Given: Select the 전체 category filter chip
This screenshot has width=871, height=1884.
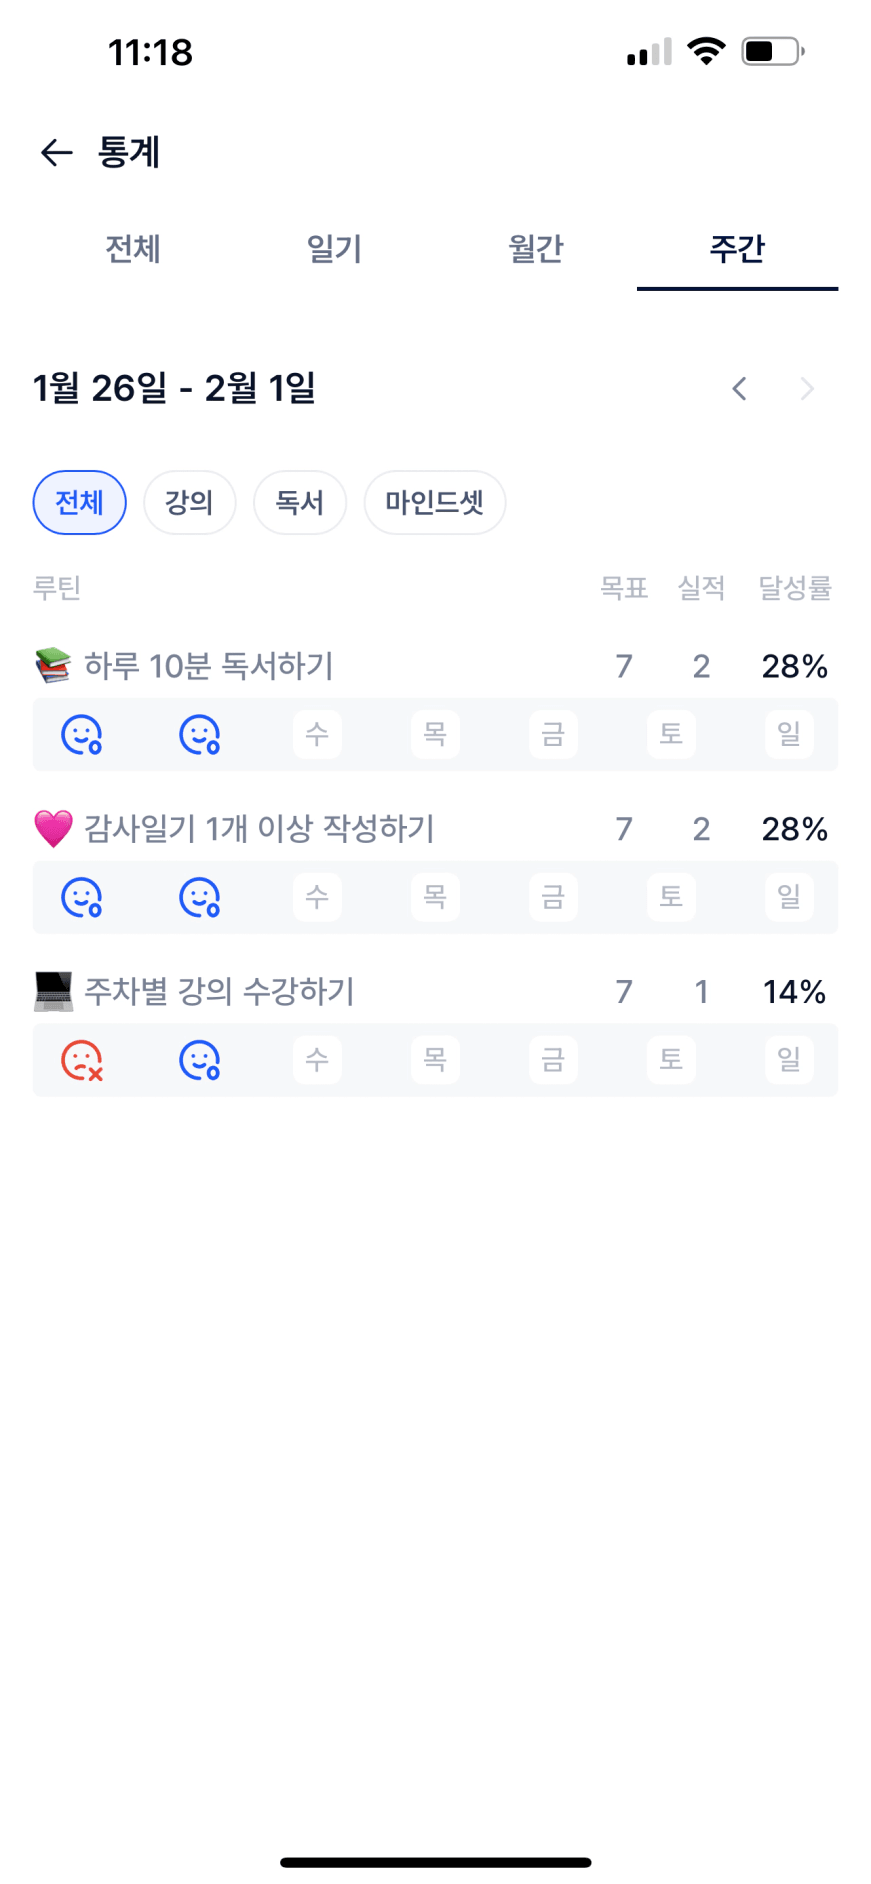Looking at the screenshot, I should (80, 502).
